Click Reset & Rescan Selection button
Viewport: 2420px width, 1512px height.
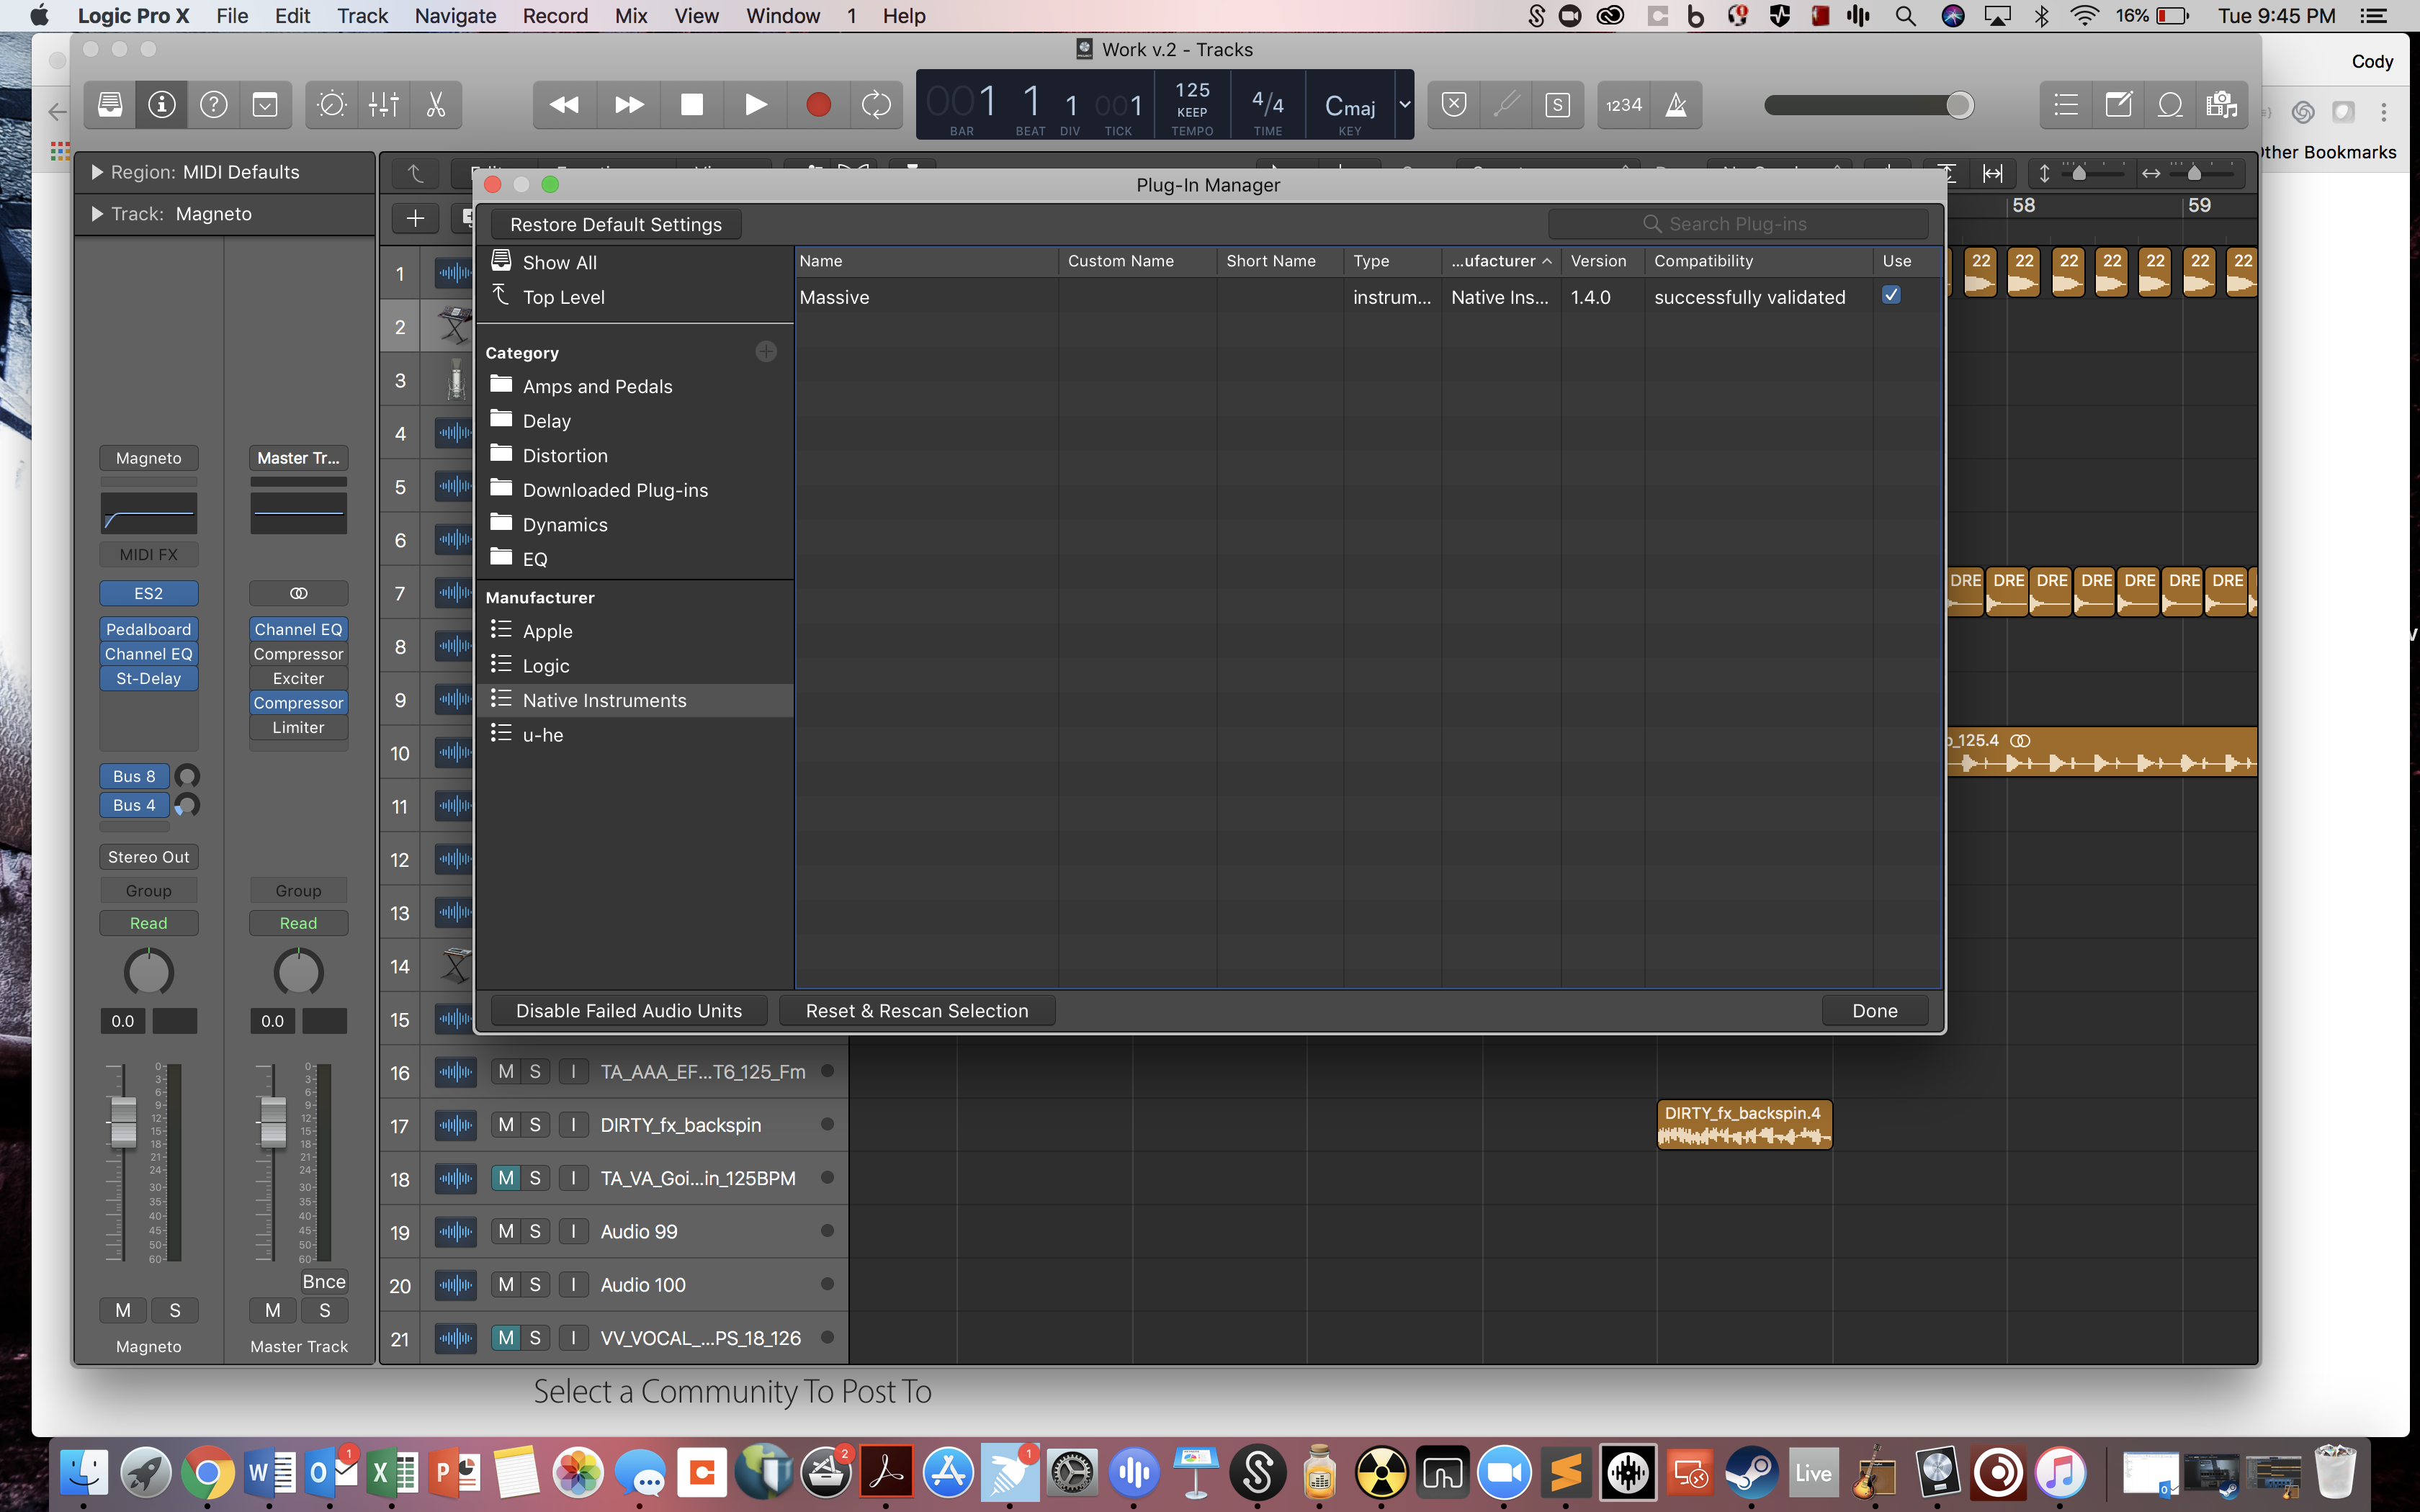(916, 1011)
